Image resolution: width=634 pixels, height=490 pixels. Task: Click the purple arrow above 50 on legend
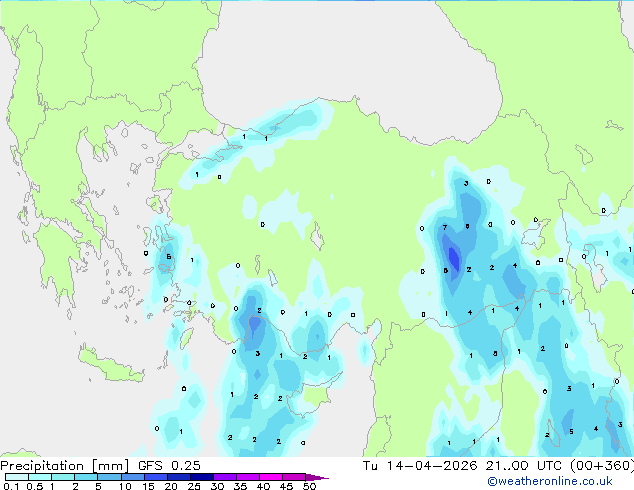pyautogui.click(x=317, y=477)
